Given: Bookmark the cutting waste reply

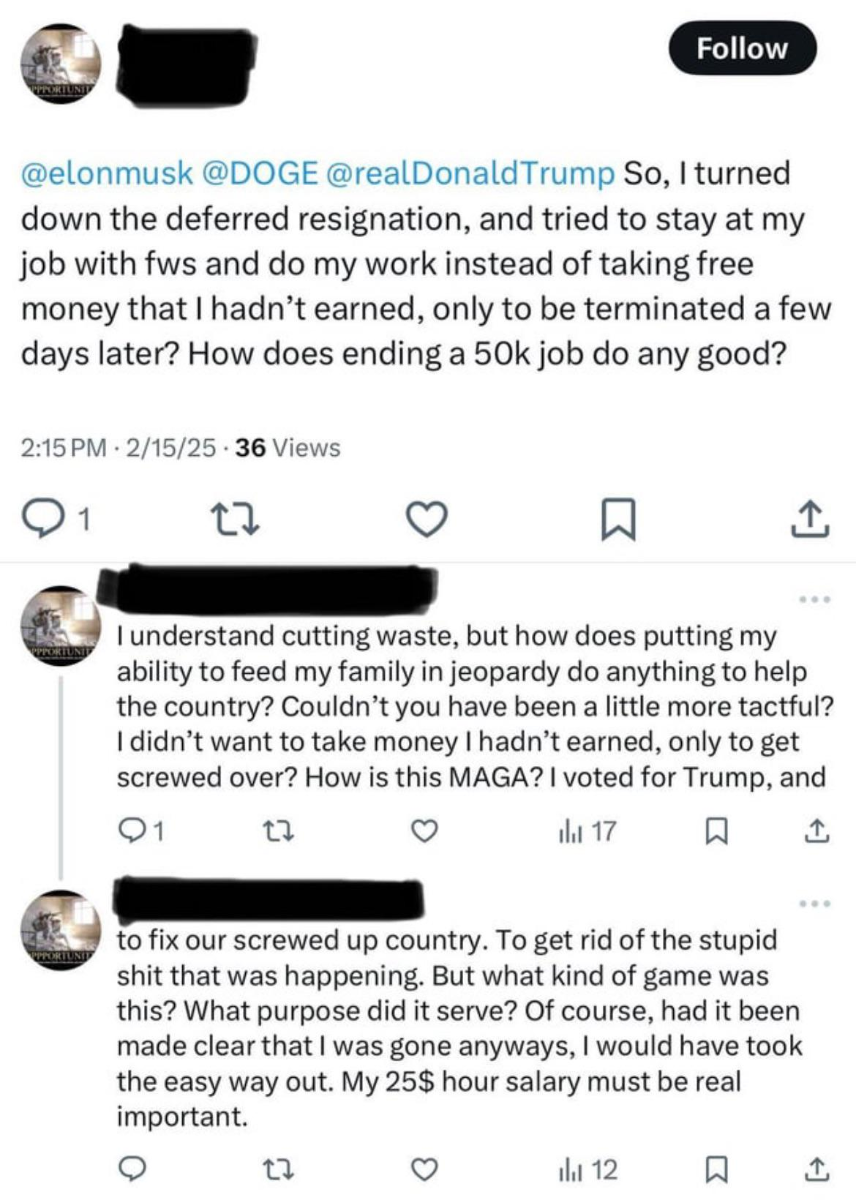Looking at the screenshot, I should (x=714, y=828).
